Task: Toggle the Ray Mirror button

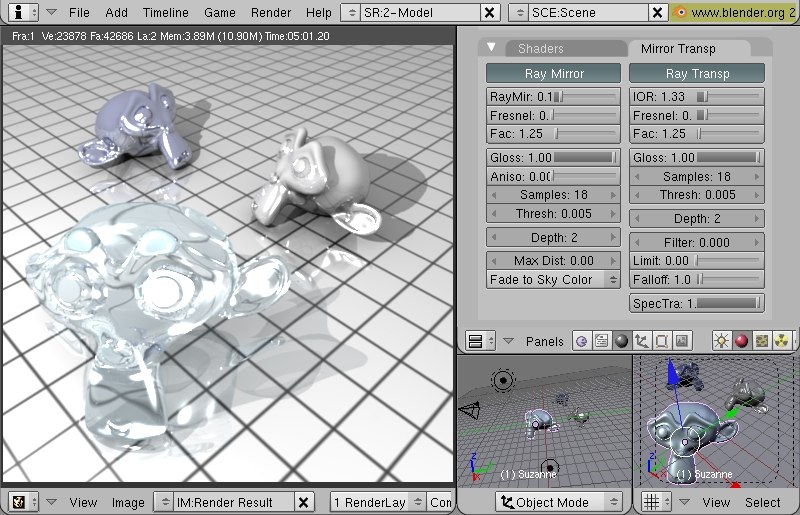Action: coord(554,73)
